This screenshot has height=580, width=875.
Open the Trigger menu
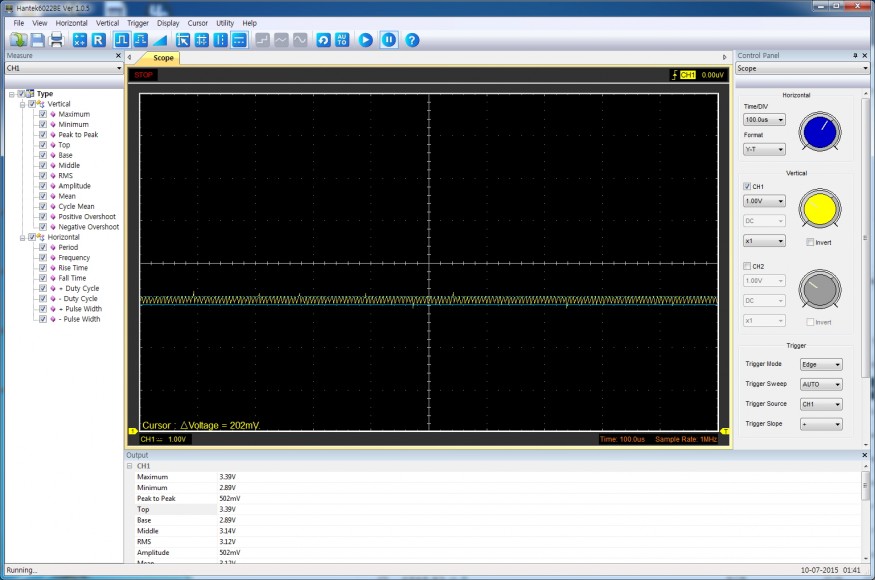click(x=138, y=22)
